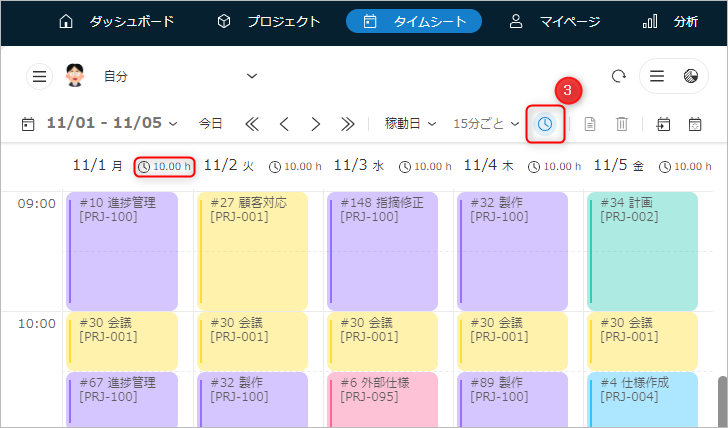The image size is (728, 428).
Task: Click the 10.00 h total for 11/1
Action: click(x=164, y=166)
